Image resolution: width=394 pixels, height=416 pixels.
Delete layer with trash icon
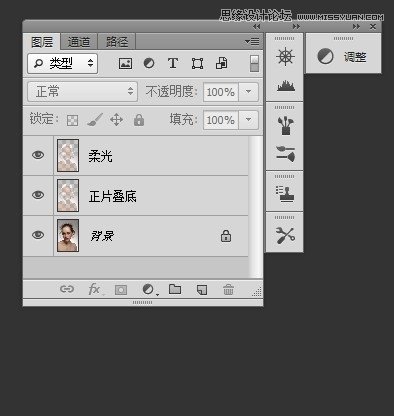(228, 289)
